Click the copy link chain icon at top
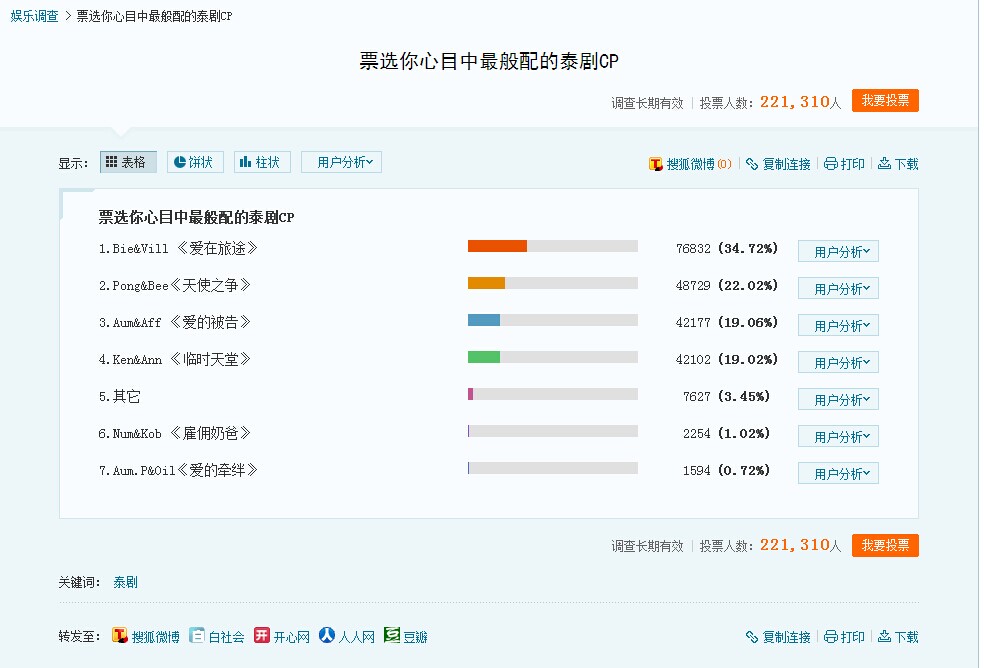The image size is (984, 668). coord(752,164)
